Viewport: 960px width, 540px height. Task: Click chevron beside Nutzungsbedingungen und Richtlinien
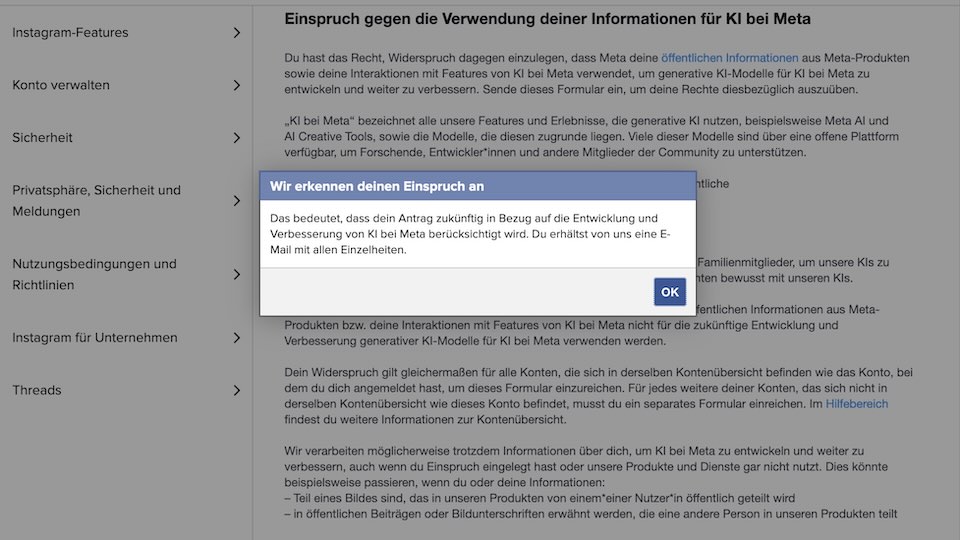point(236,274)
